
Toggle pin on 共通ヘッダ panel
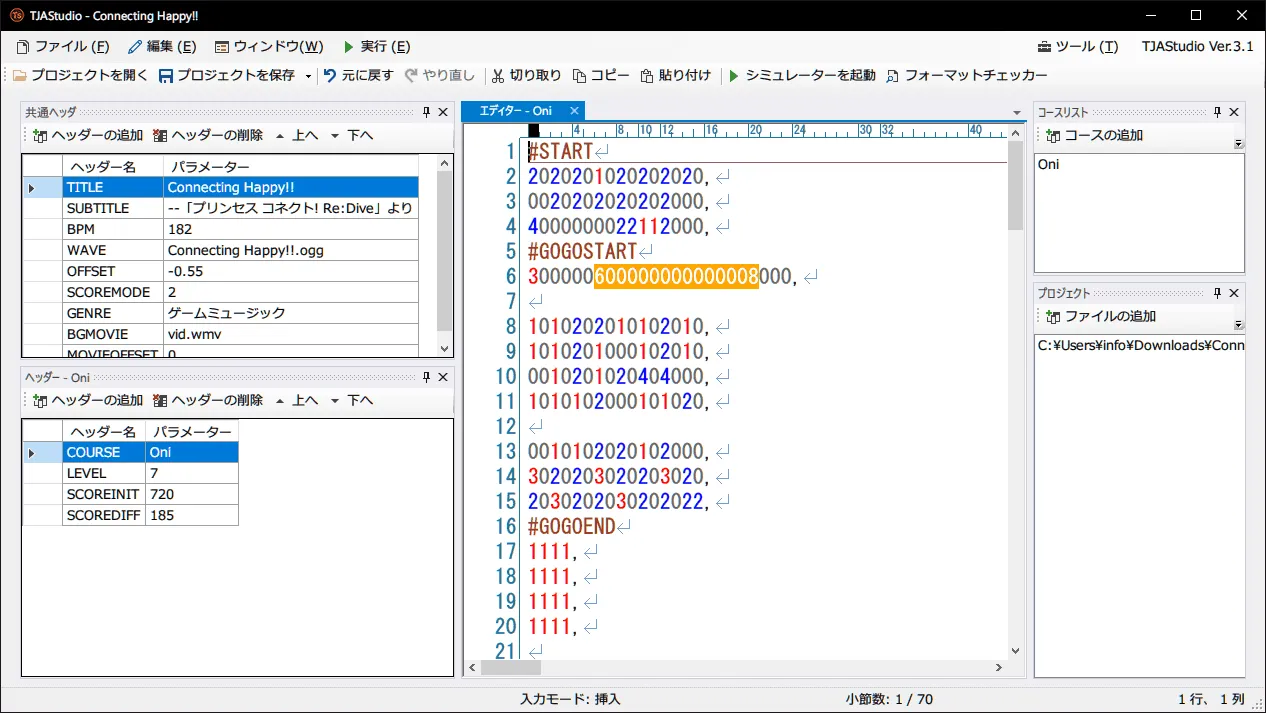click(x=427, y=112)
